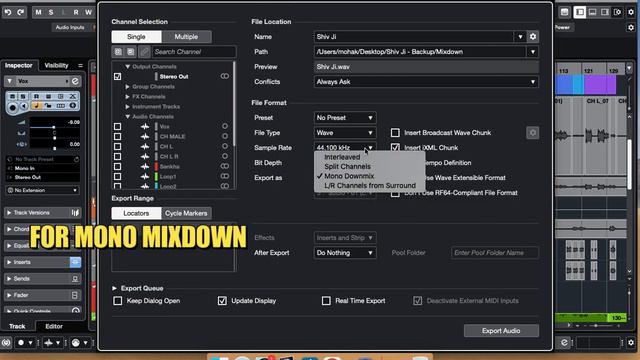Toggle global Mute (M) button in toolbar

pos(38,12)
